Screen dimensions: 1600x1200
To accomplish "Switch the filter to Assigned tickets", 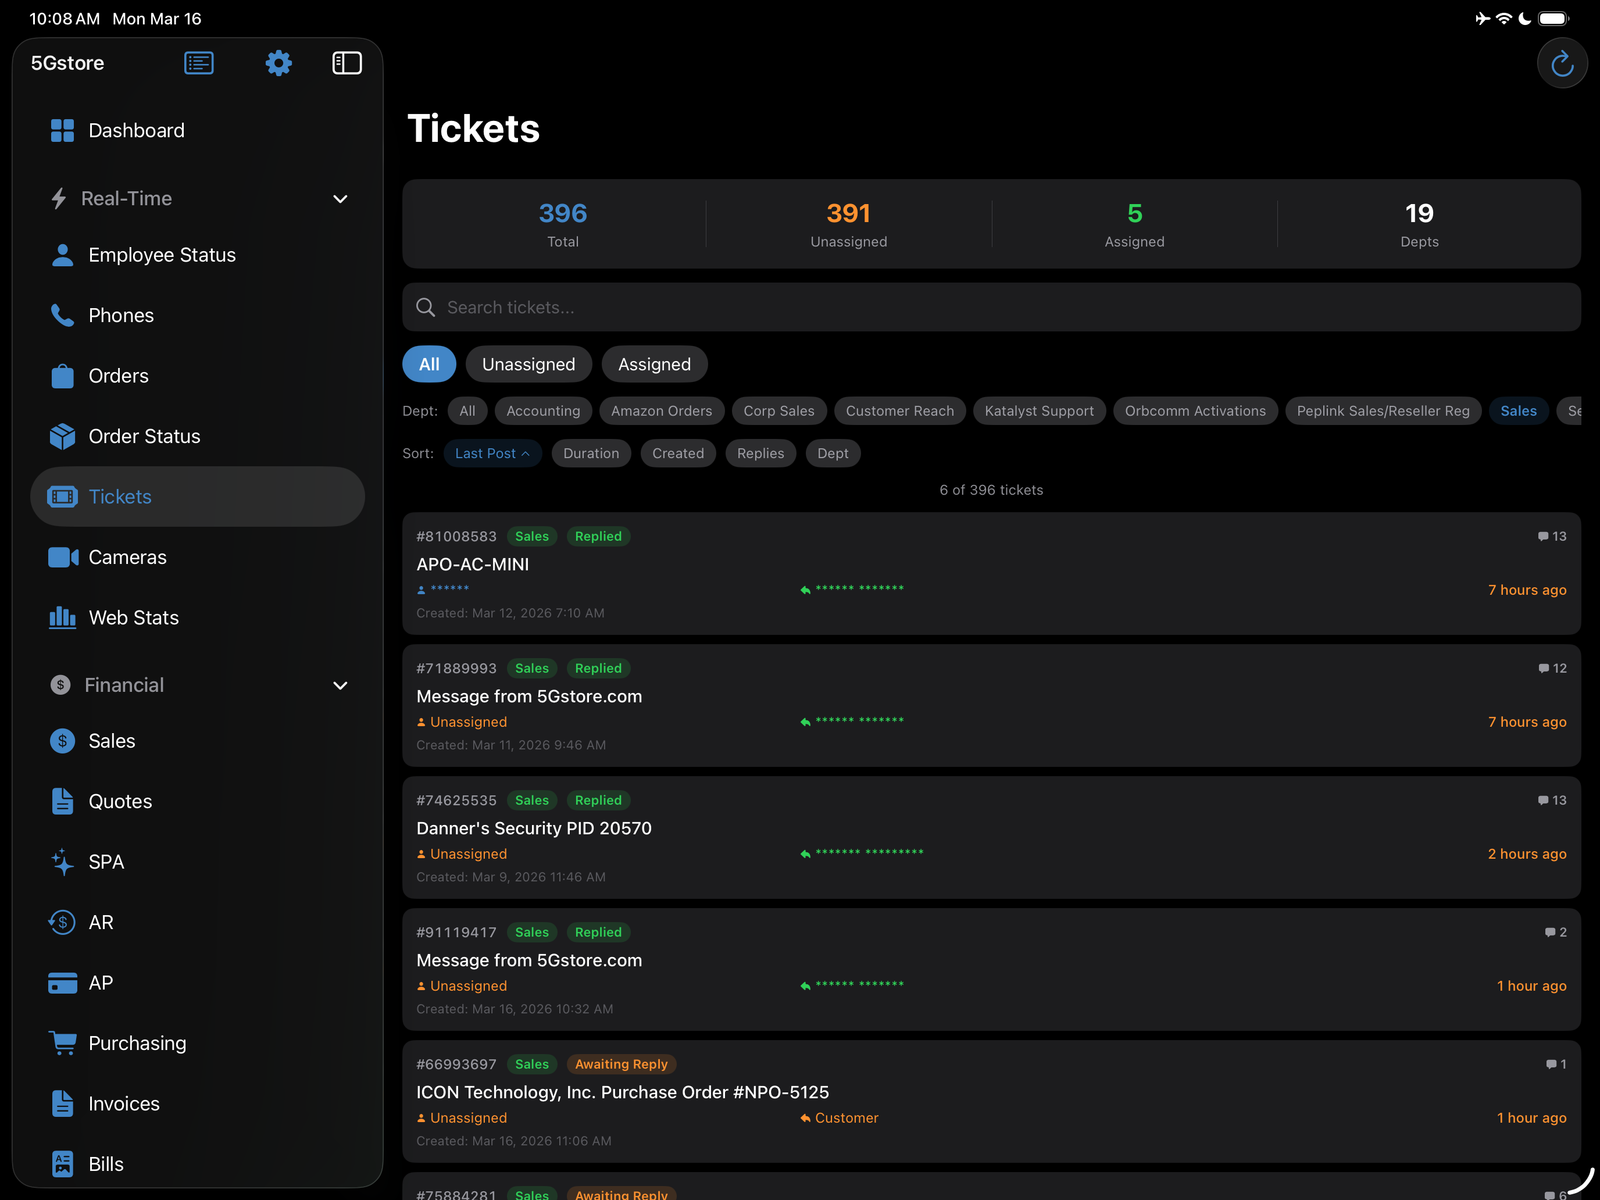I will coord(654,364).
